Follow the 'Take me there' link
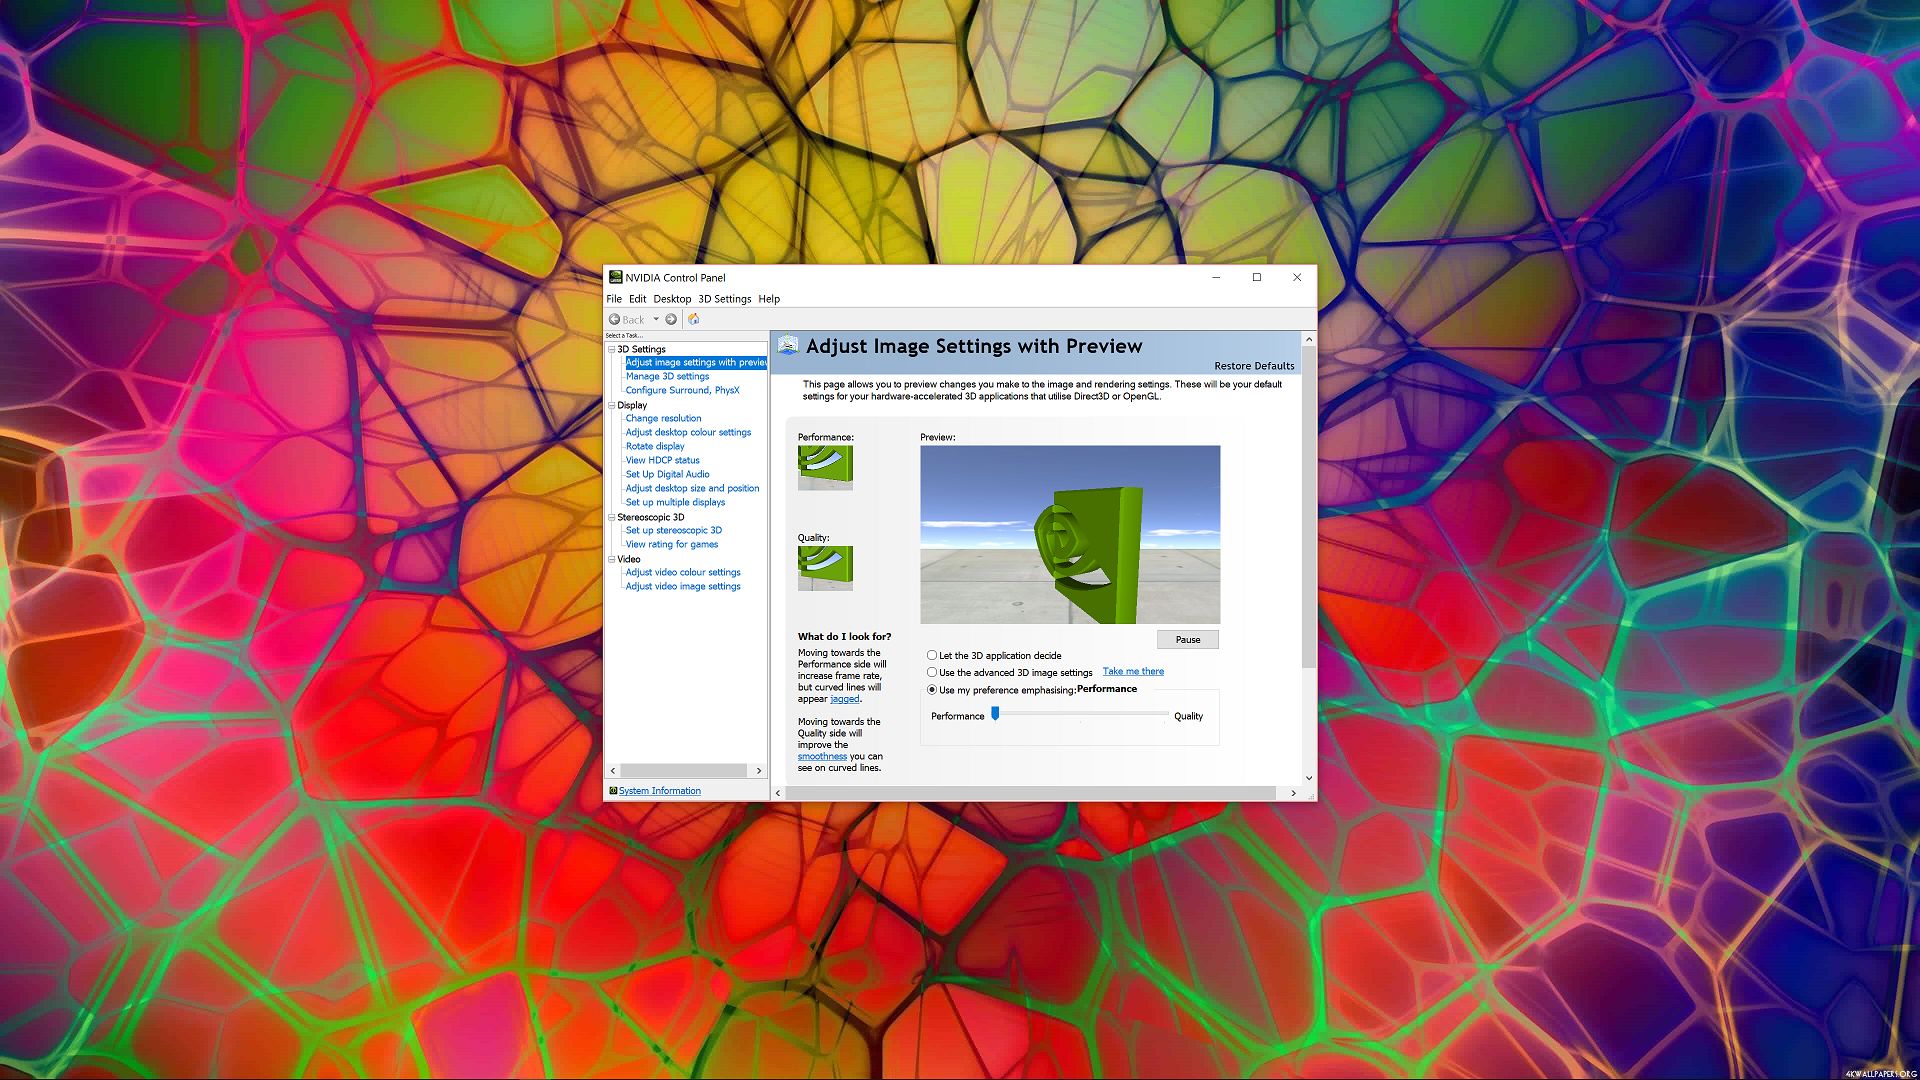Screen dimensions: 1920x1080 tap(1133, 672)
